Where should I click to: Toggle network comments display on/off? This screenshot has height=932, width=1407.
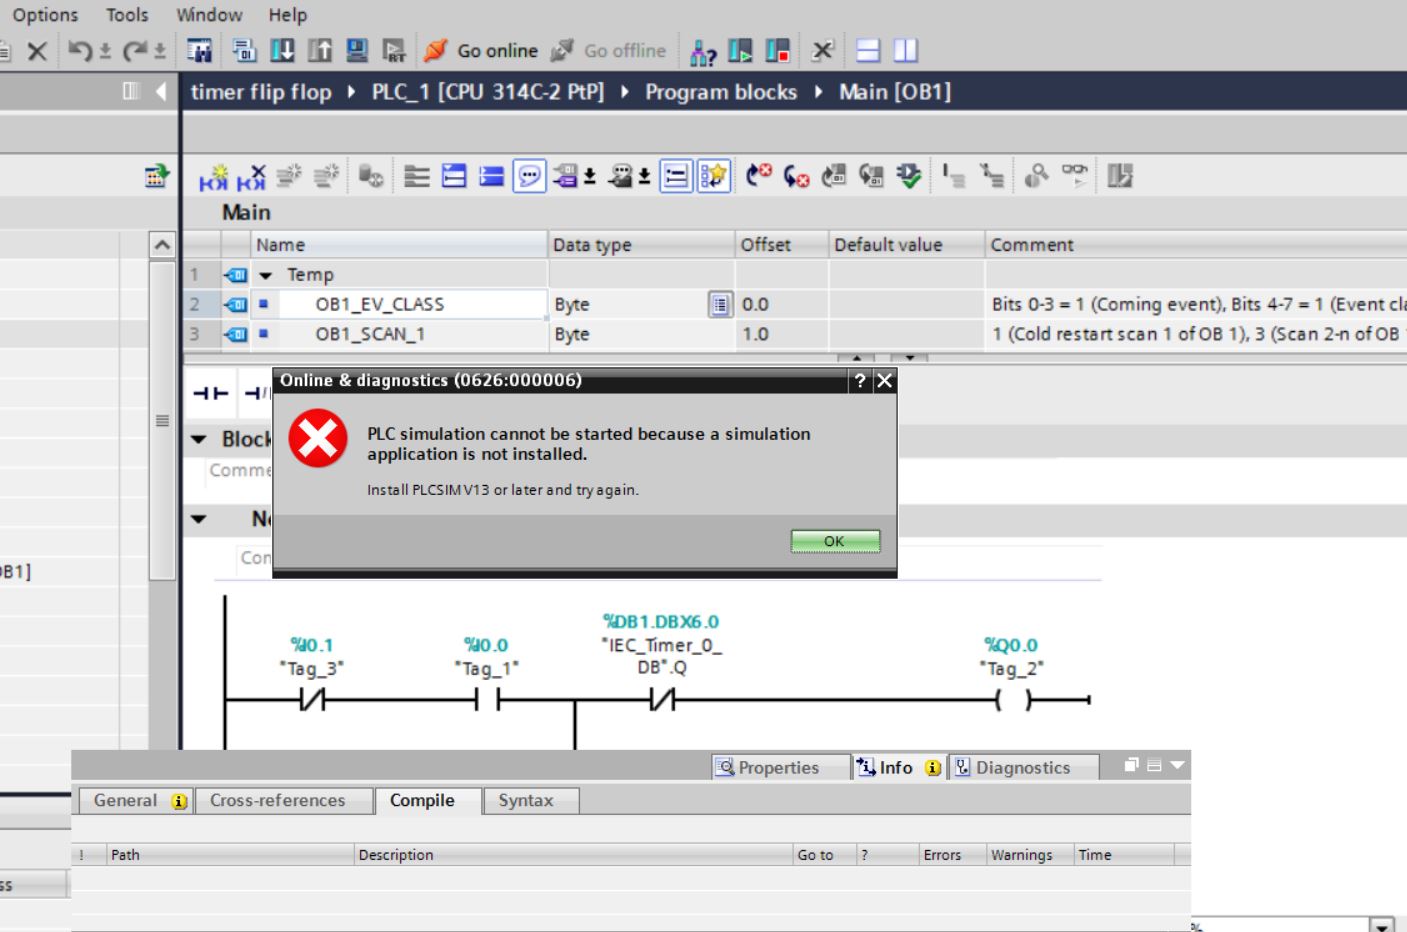[529, 177]
